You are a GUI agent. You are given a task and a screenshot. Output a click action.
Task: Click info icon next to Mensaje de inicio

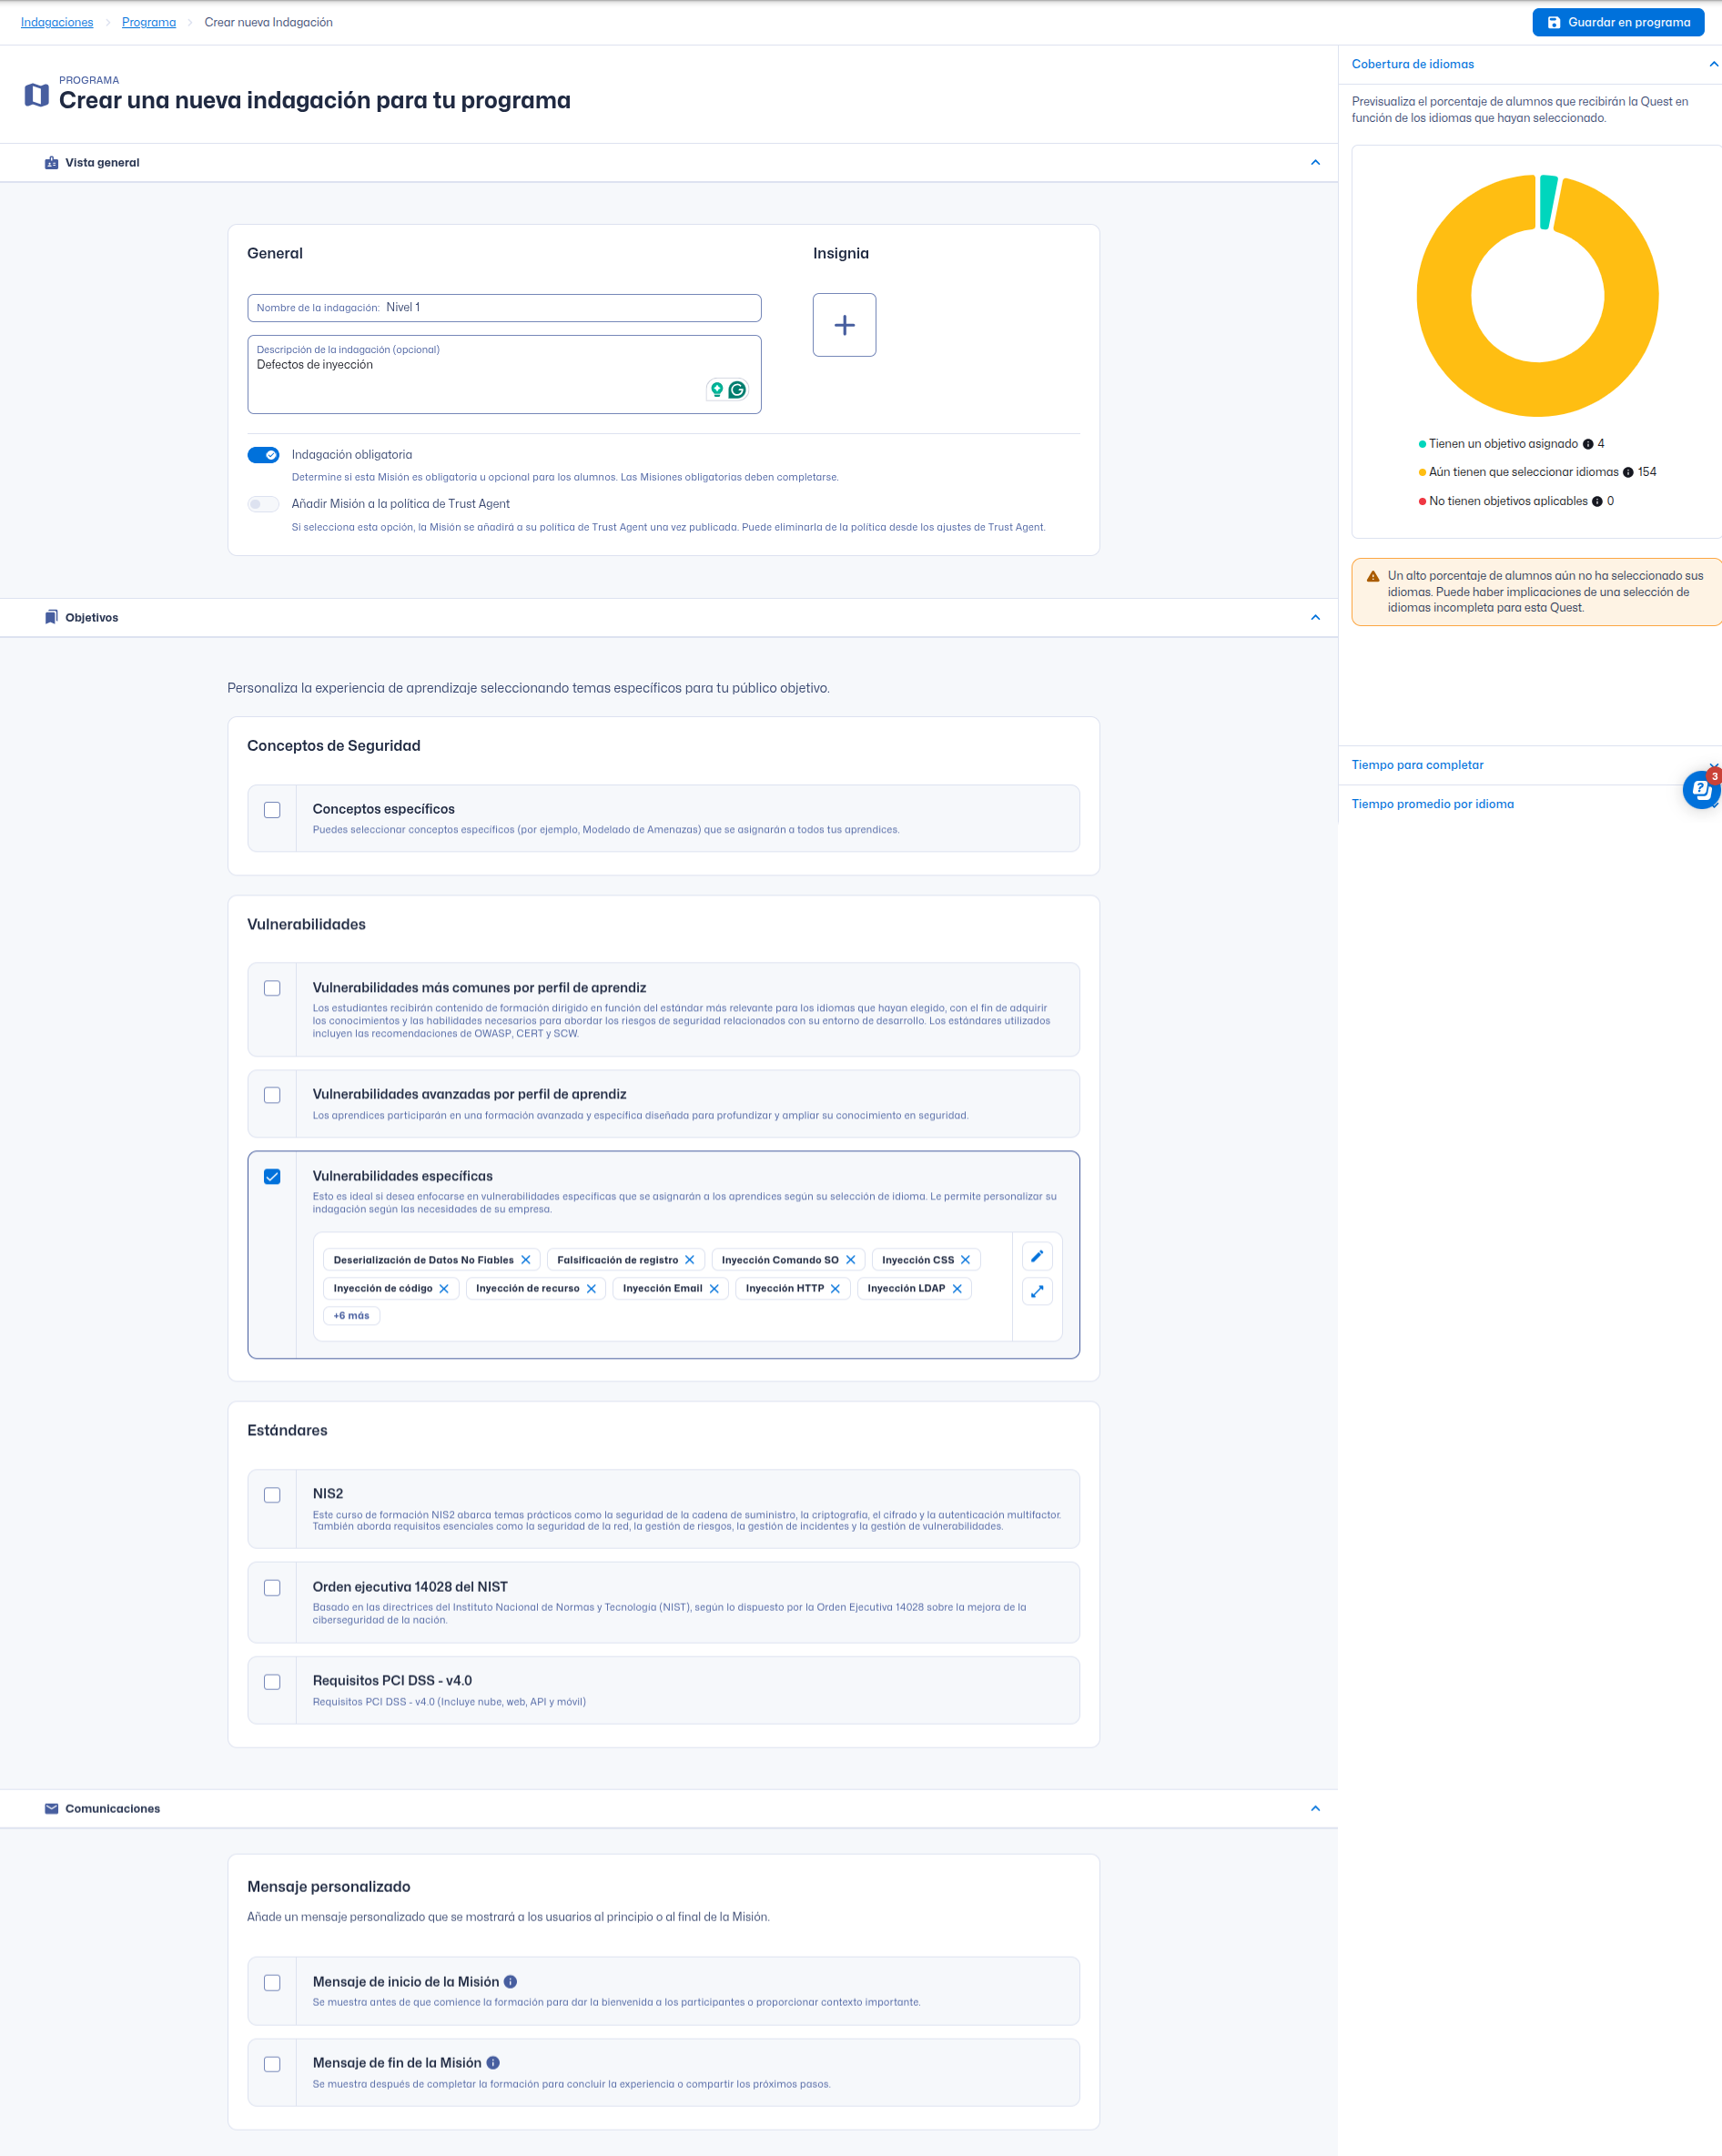click(510, 1981)
